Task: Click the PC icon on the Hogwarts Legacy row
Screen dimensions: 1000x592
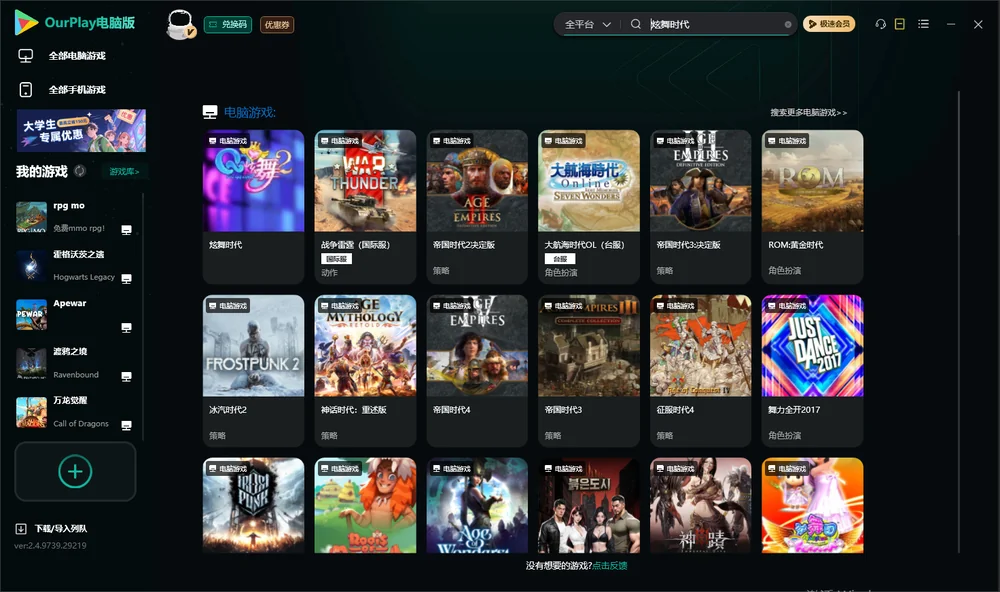Action: (126, 279)
